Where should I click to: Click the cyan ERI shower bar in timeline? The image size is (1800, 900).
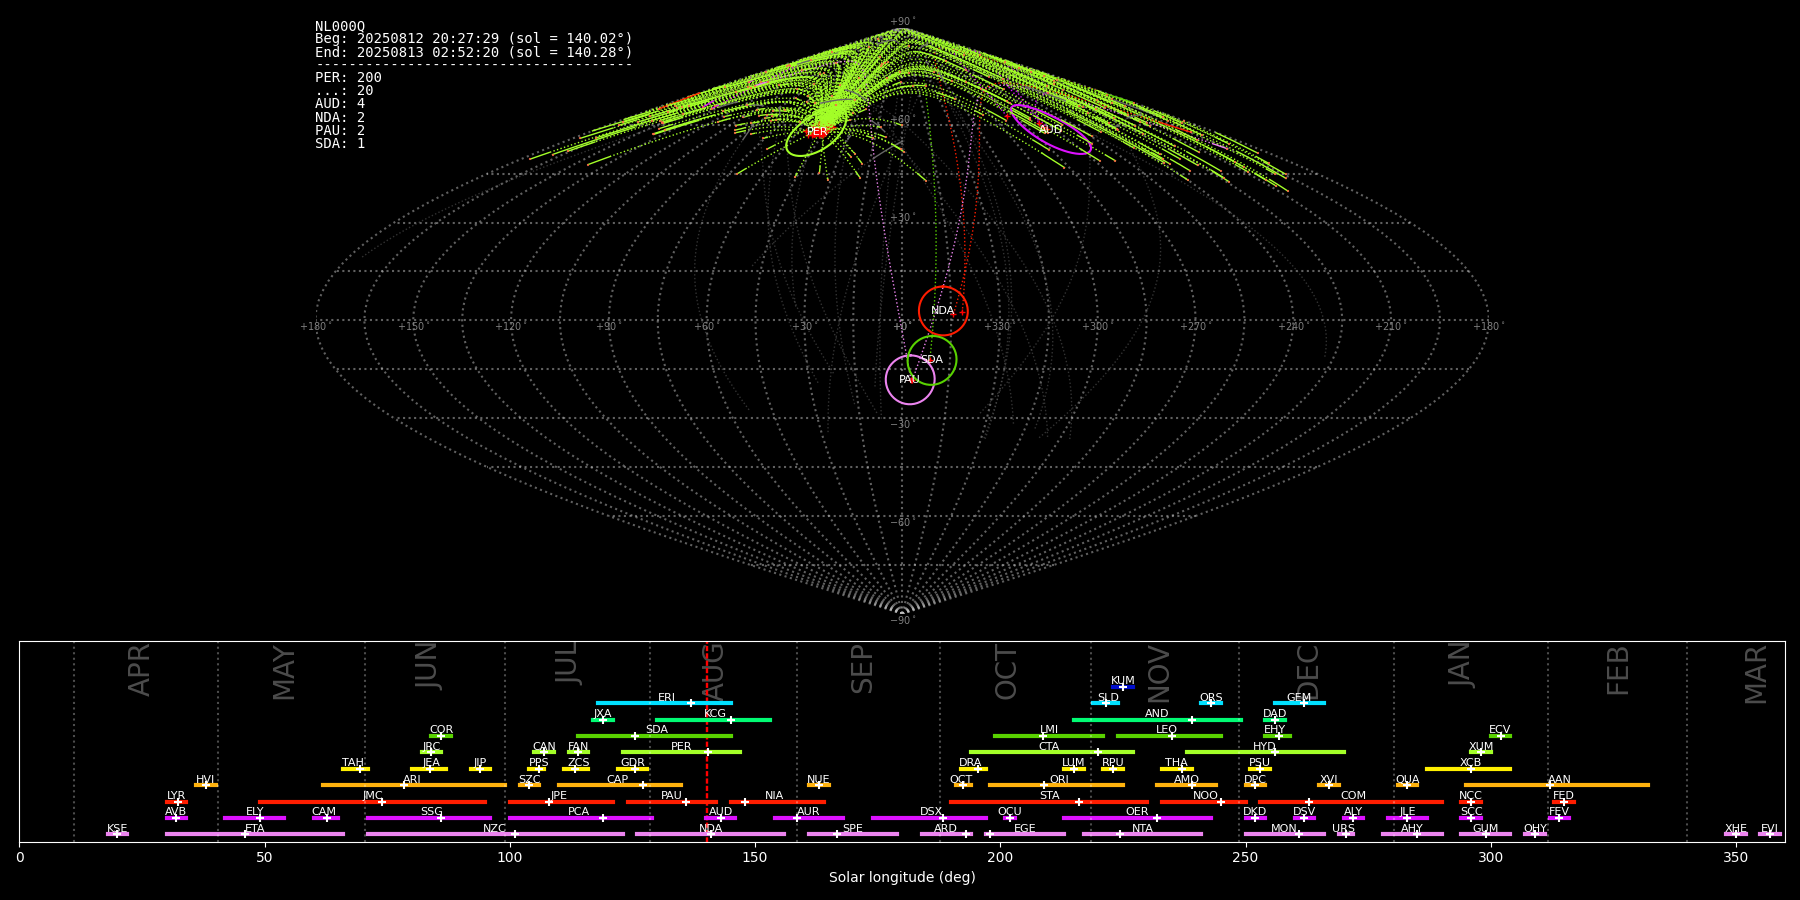coord(664,703)
